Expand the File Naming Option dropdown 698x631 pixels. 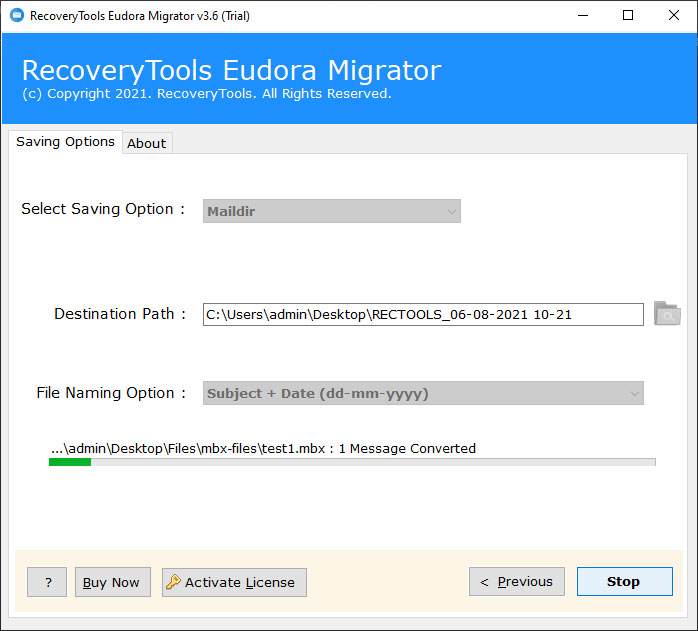click(x=423, y=393)
